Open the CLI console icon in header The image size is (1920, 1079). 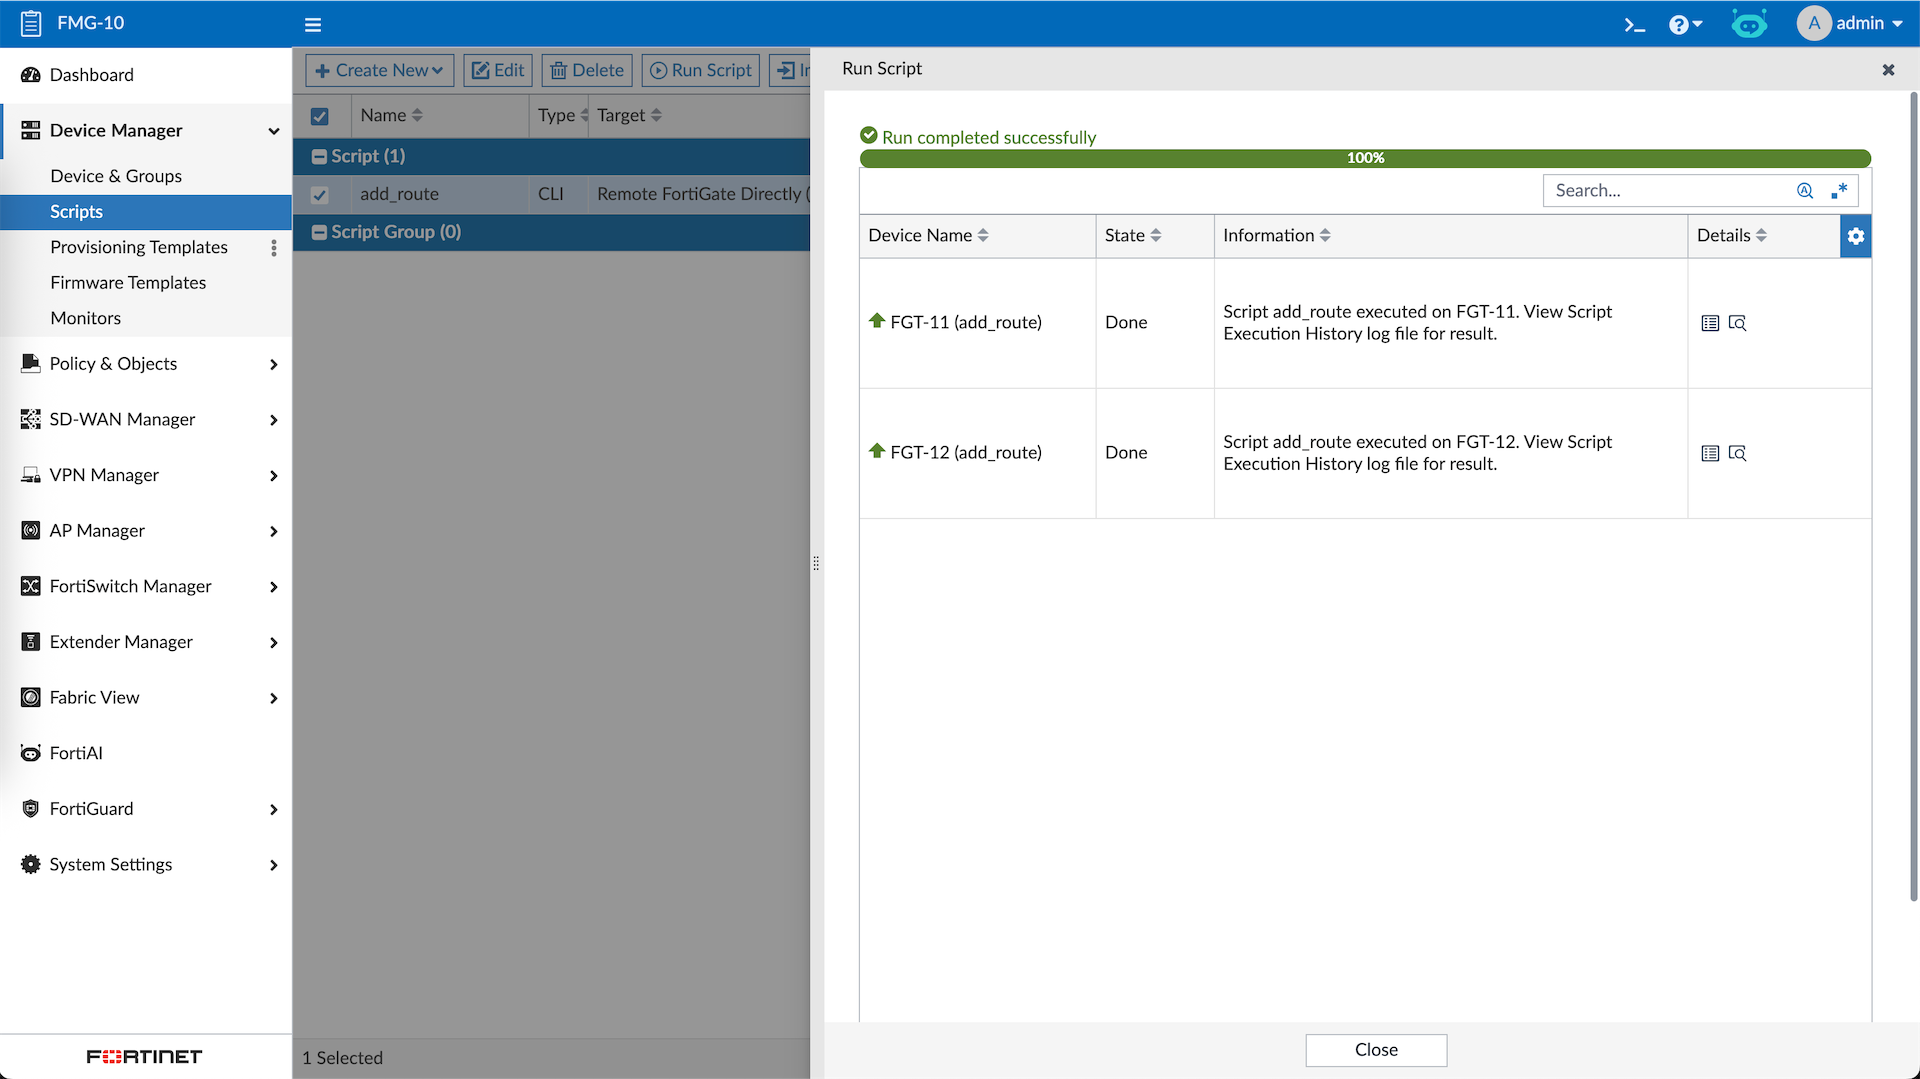pos(1634,24)
